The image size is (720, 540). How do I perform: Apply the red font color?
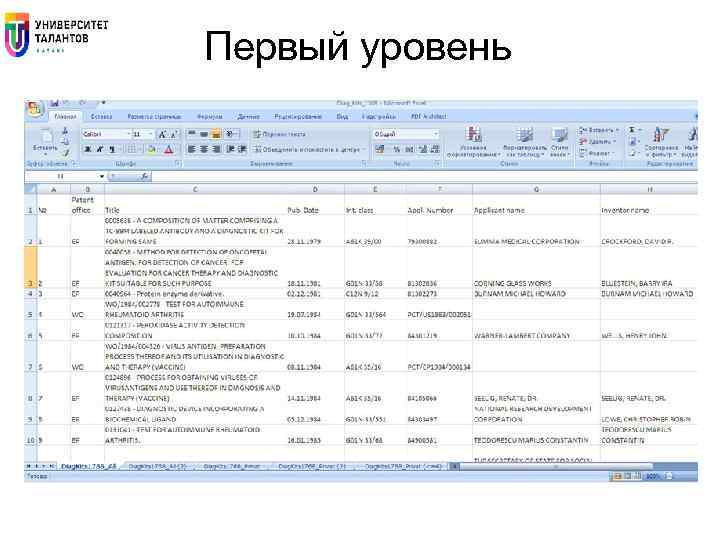[169, 149]
